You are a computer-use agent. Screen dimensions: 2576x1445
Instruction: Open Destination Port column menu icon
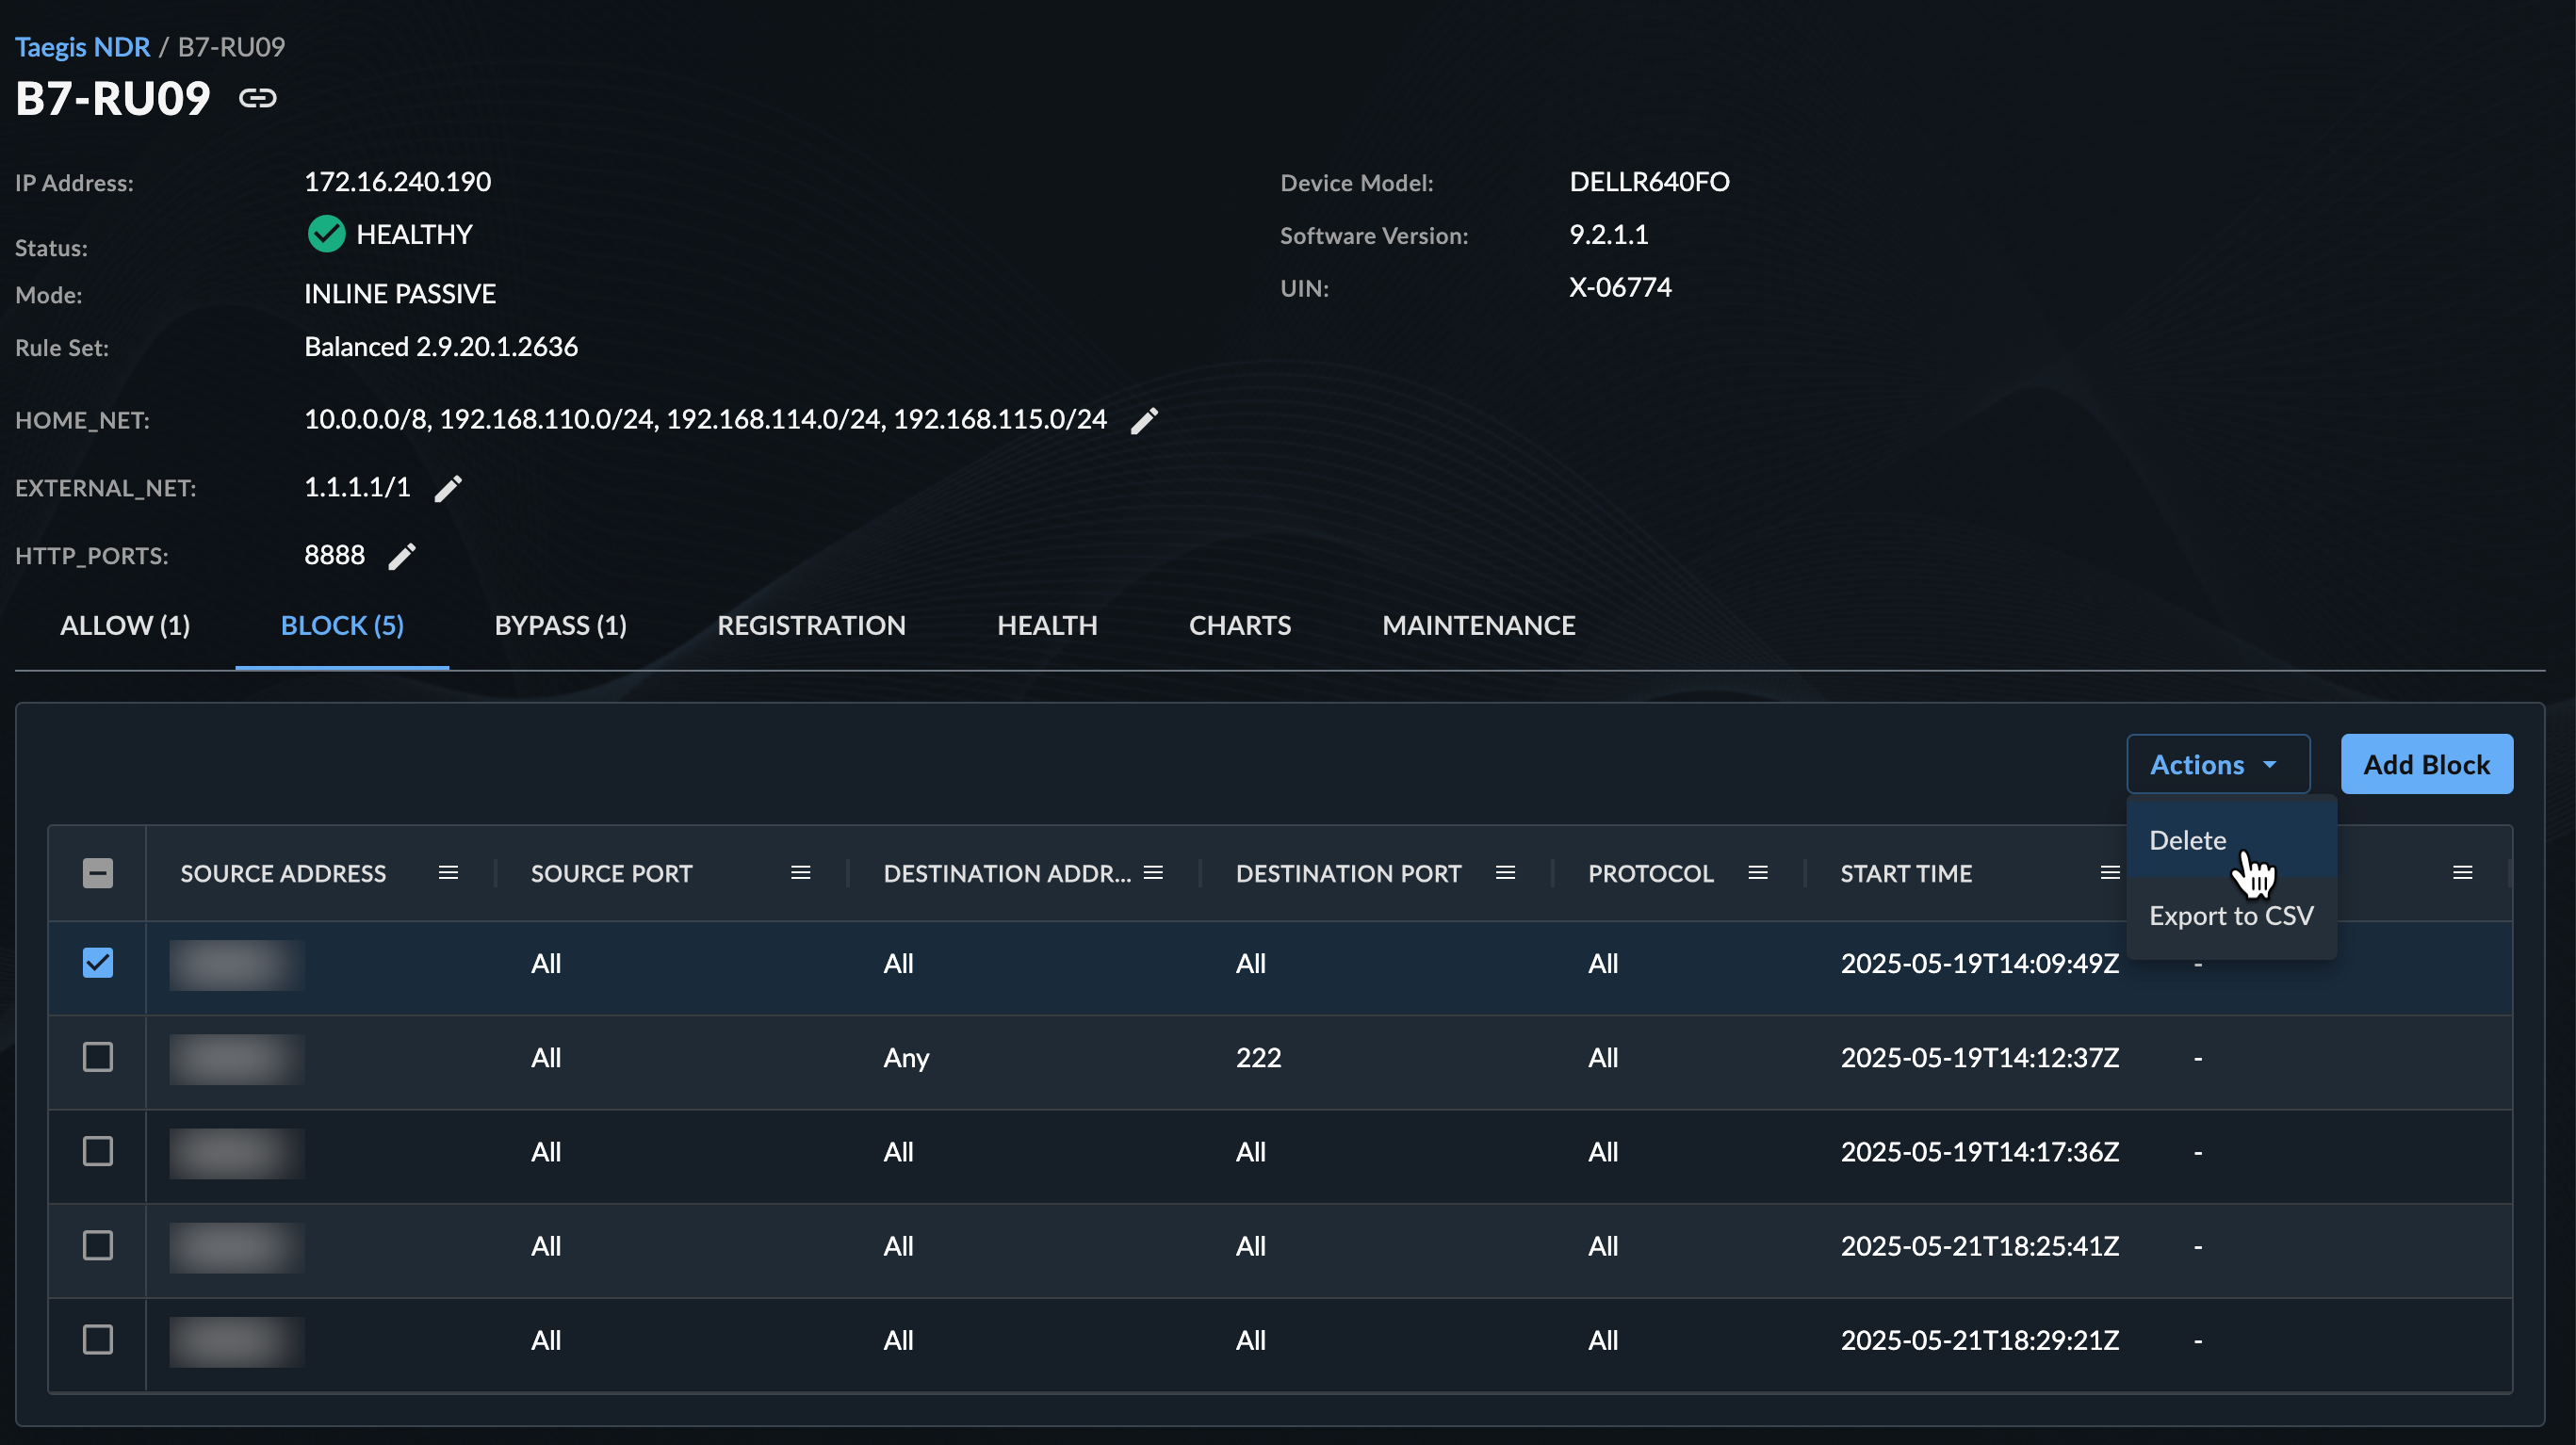coord(1505,873)
